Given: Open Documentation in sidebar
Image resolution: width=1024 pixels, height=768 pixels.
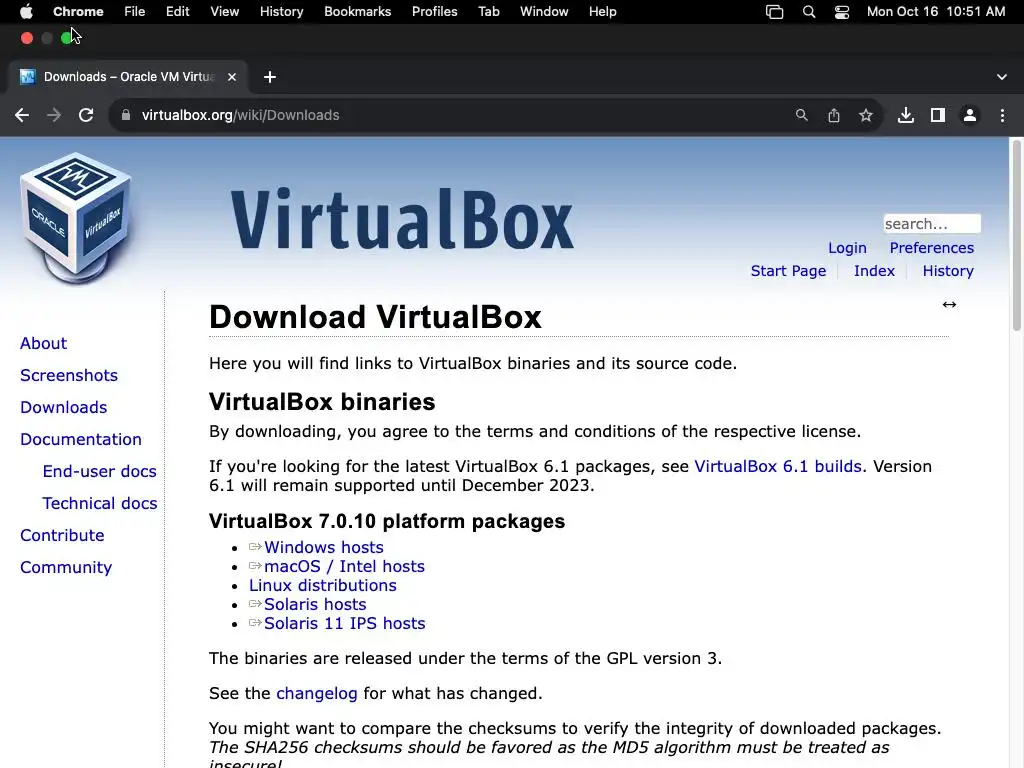Looking at the screenshot, I should coord(80,440).
